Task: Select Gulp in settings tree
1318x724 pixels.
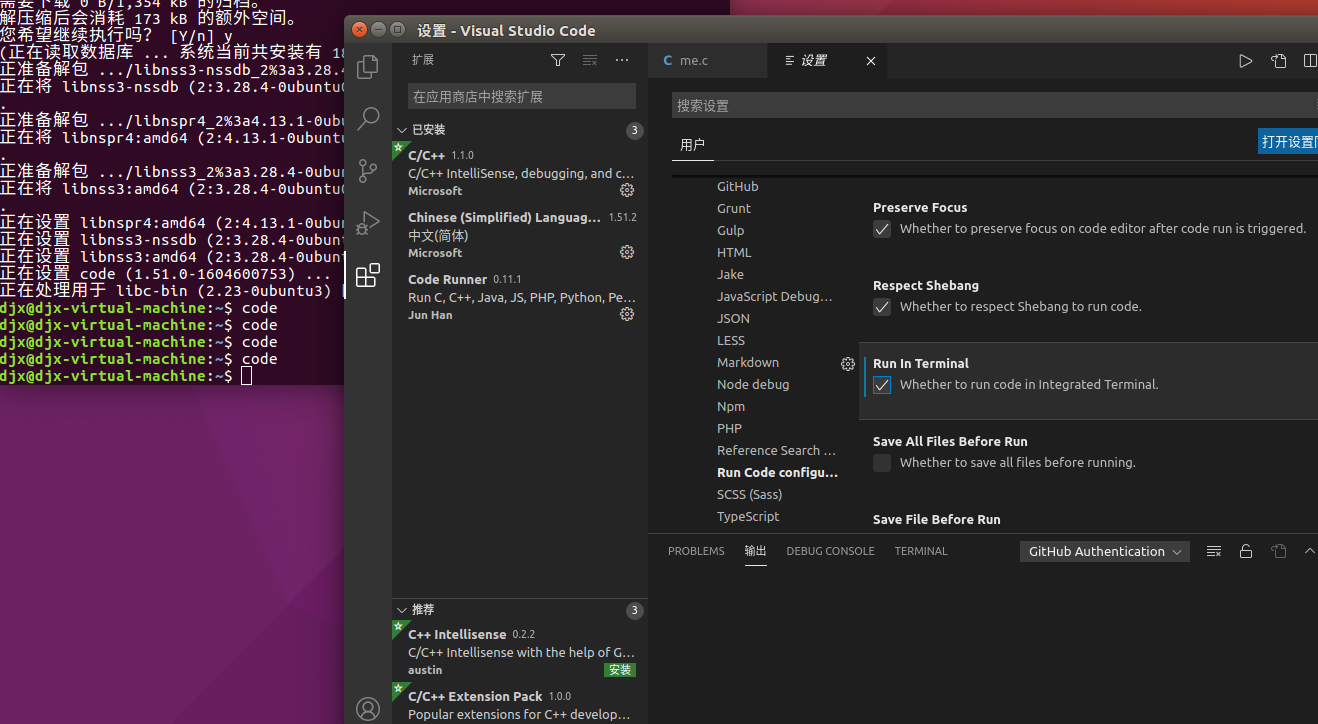Action: (731, 231)
